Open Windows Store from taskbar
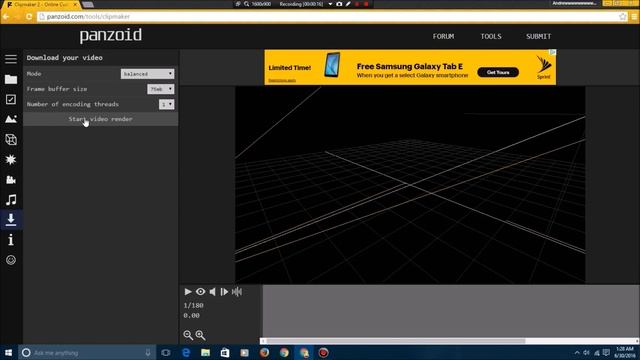Viewport: 640px width, 360px height. (x=225, y=353)
